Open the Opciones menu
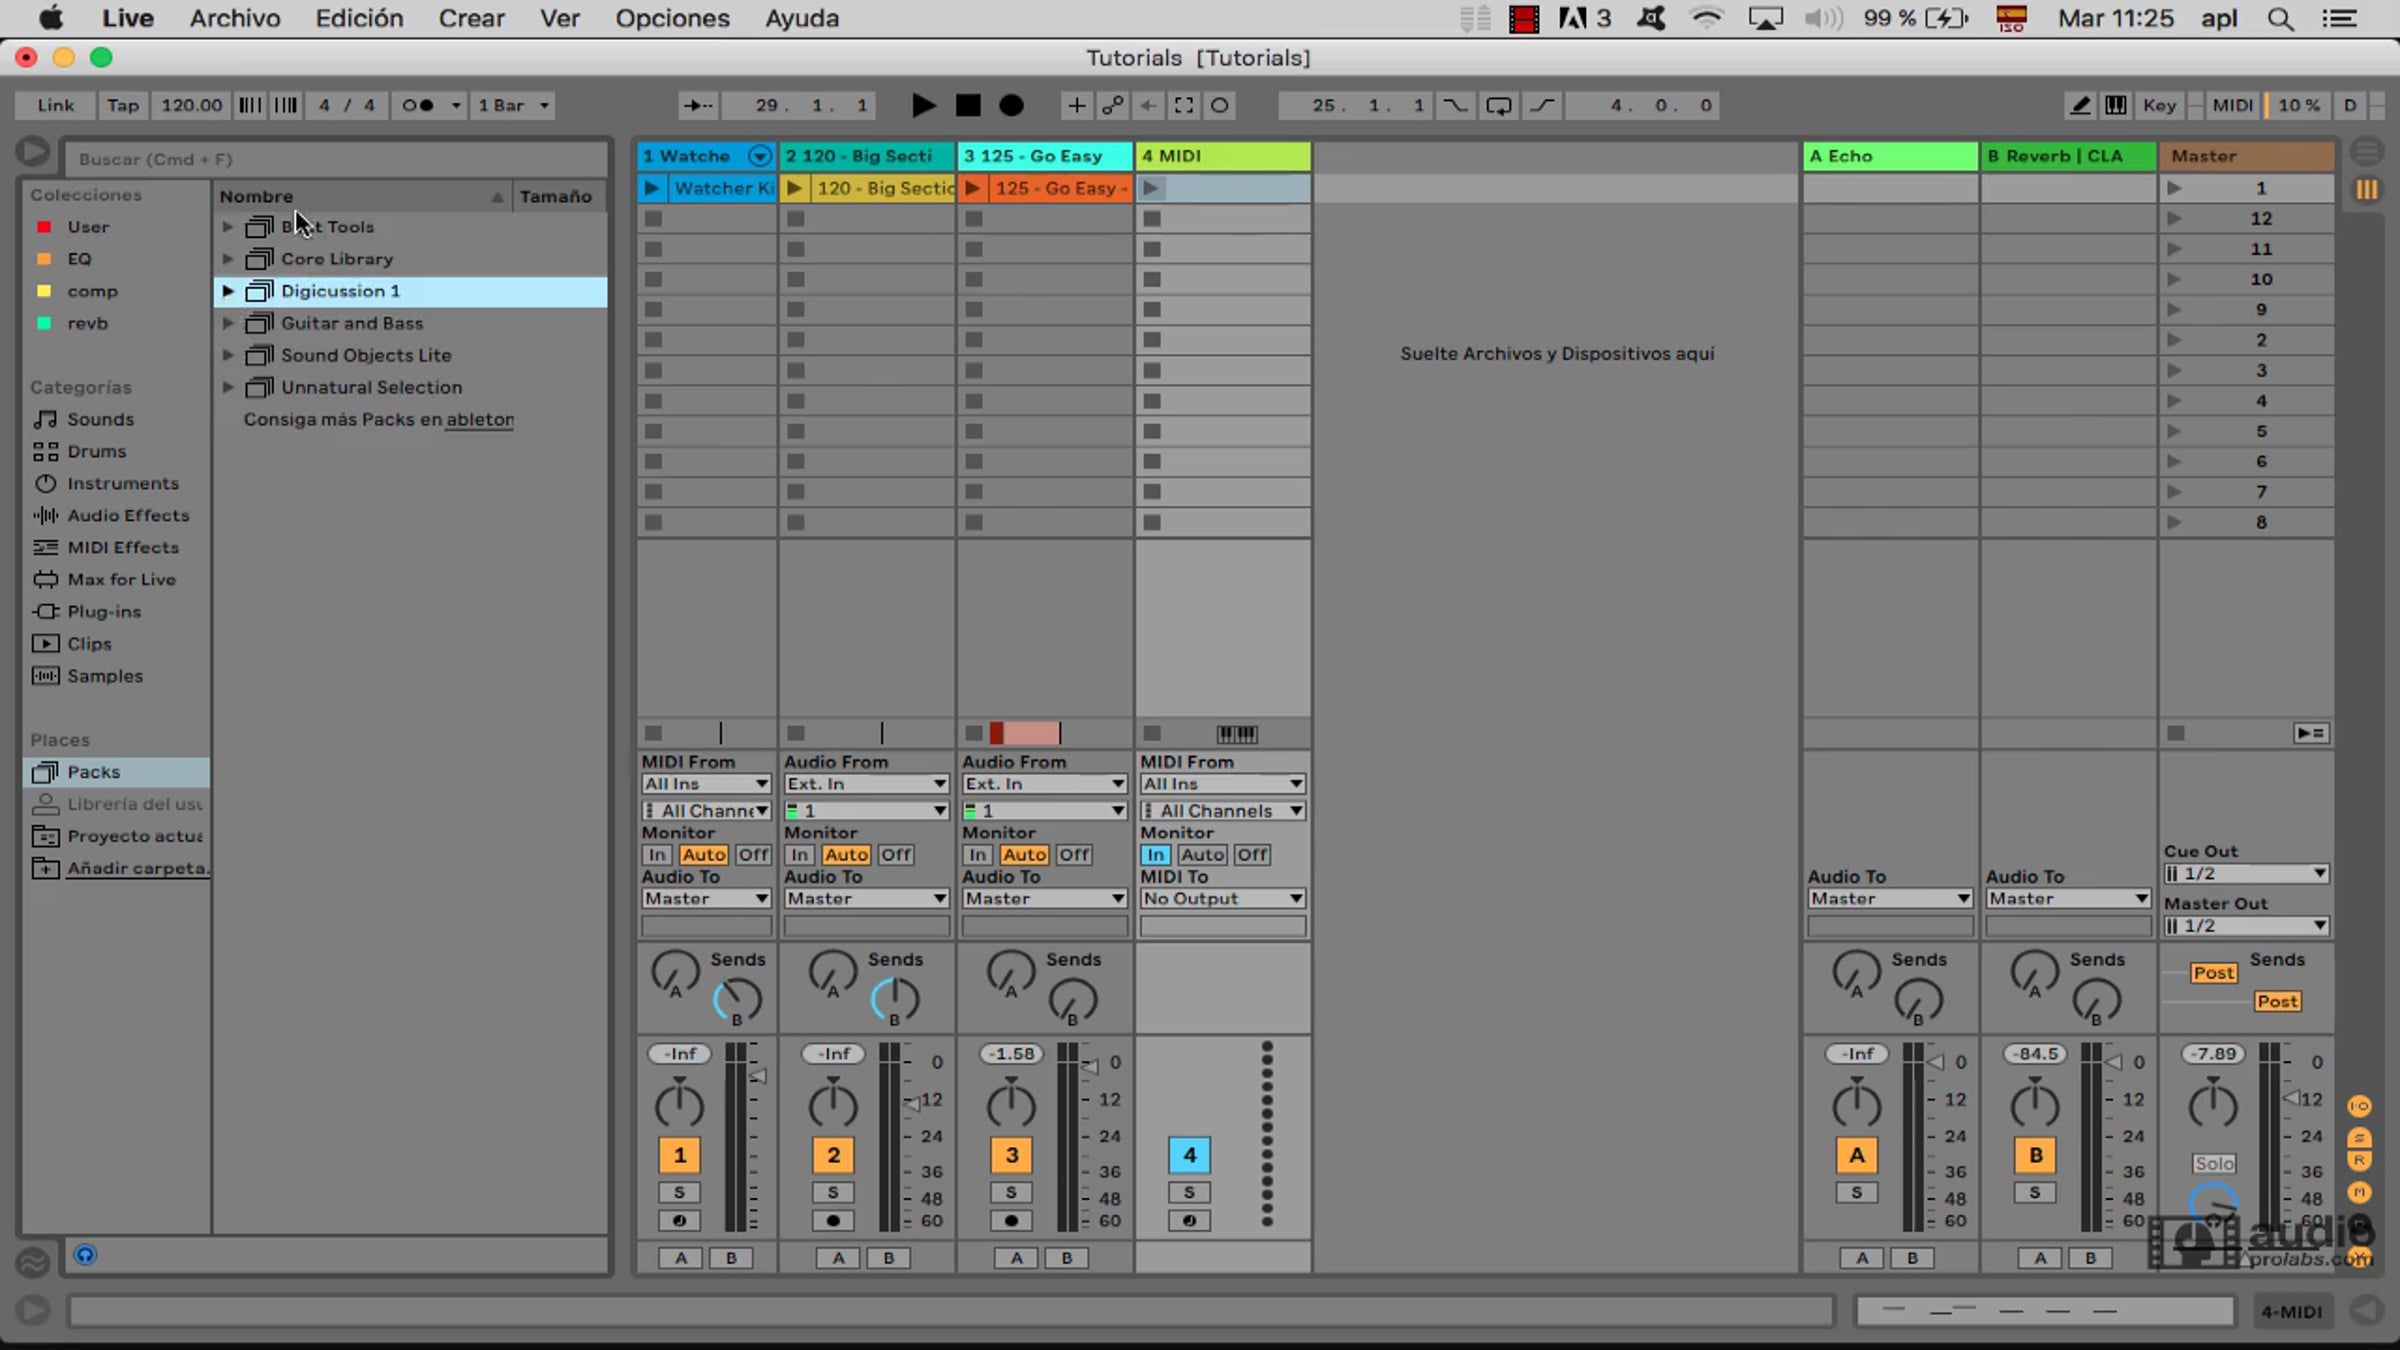This screenshot has height=1350, width=2400. (x=672, y=18)
